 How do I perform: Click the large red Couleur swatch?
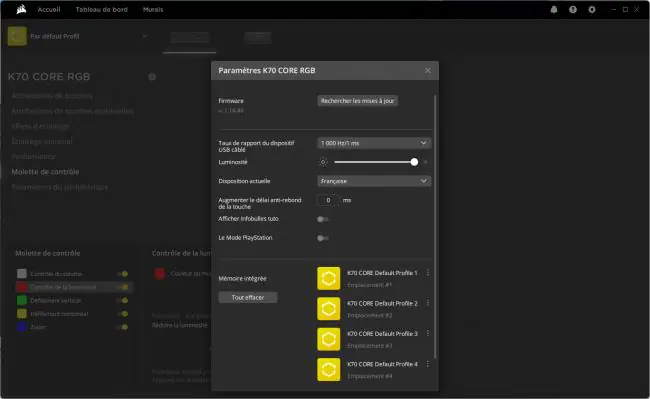pyautogui.click(x=160, y=273)
